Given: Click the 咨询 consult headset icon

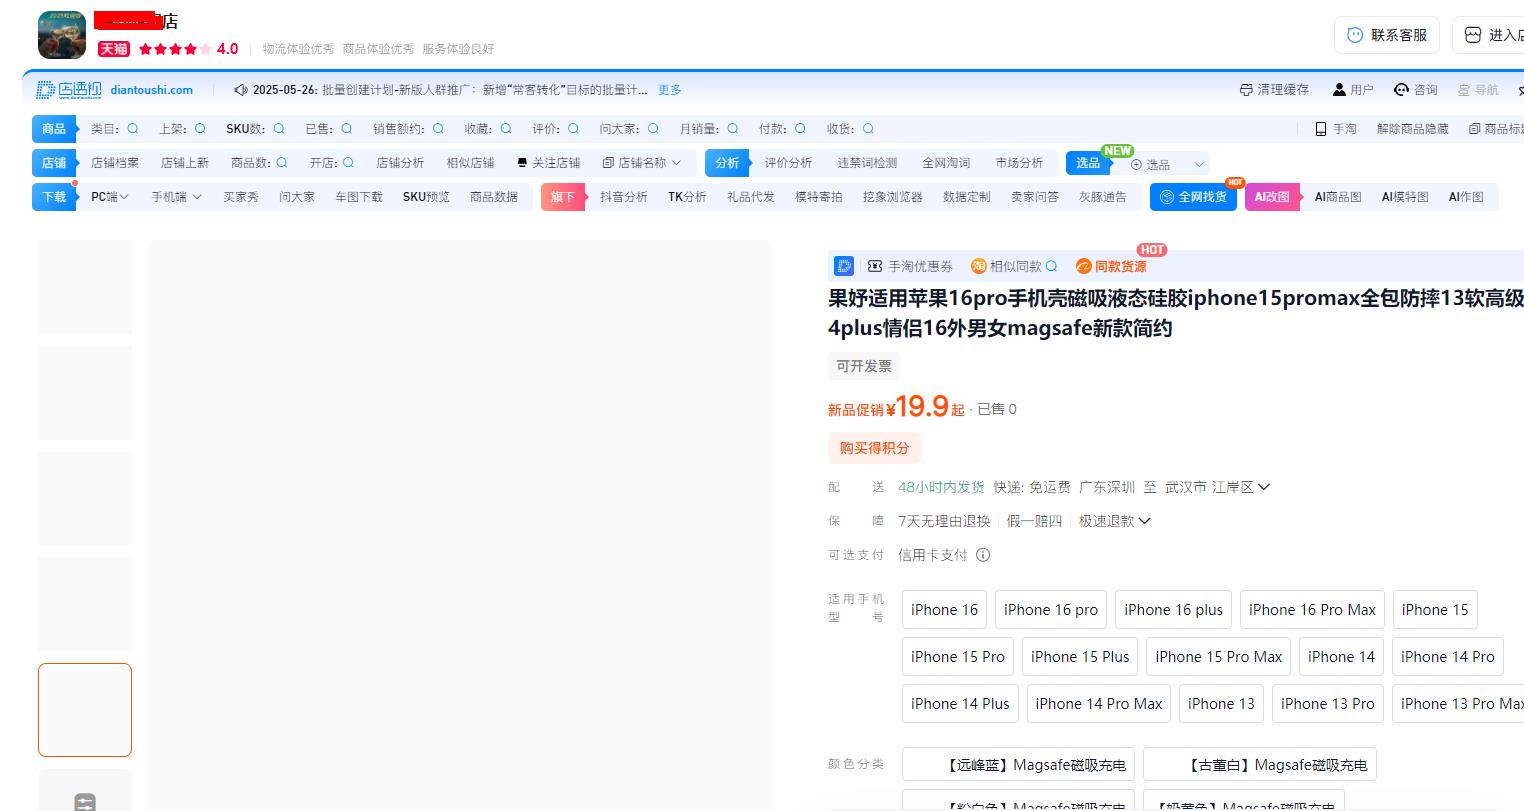Looking at the screenshot, I should click(x=1402, y=90).
